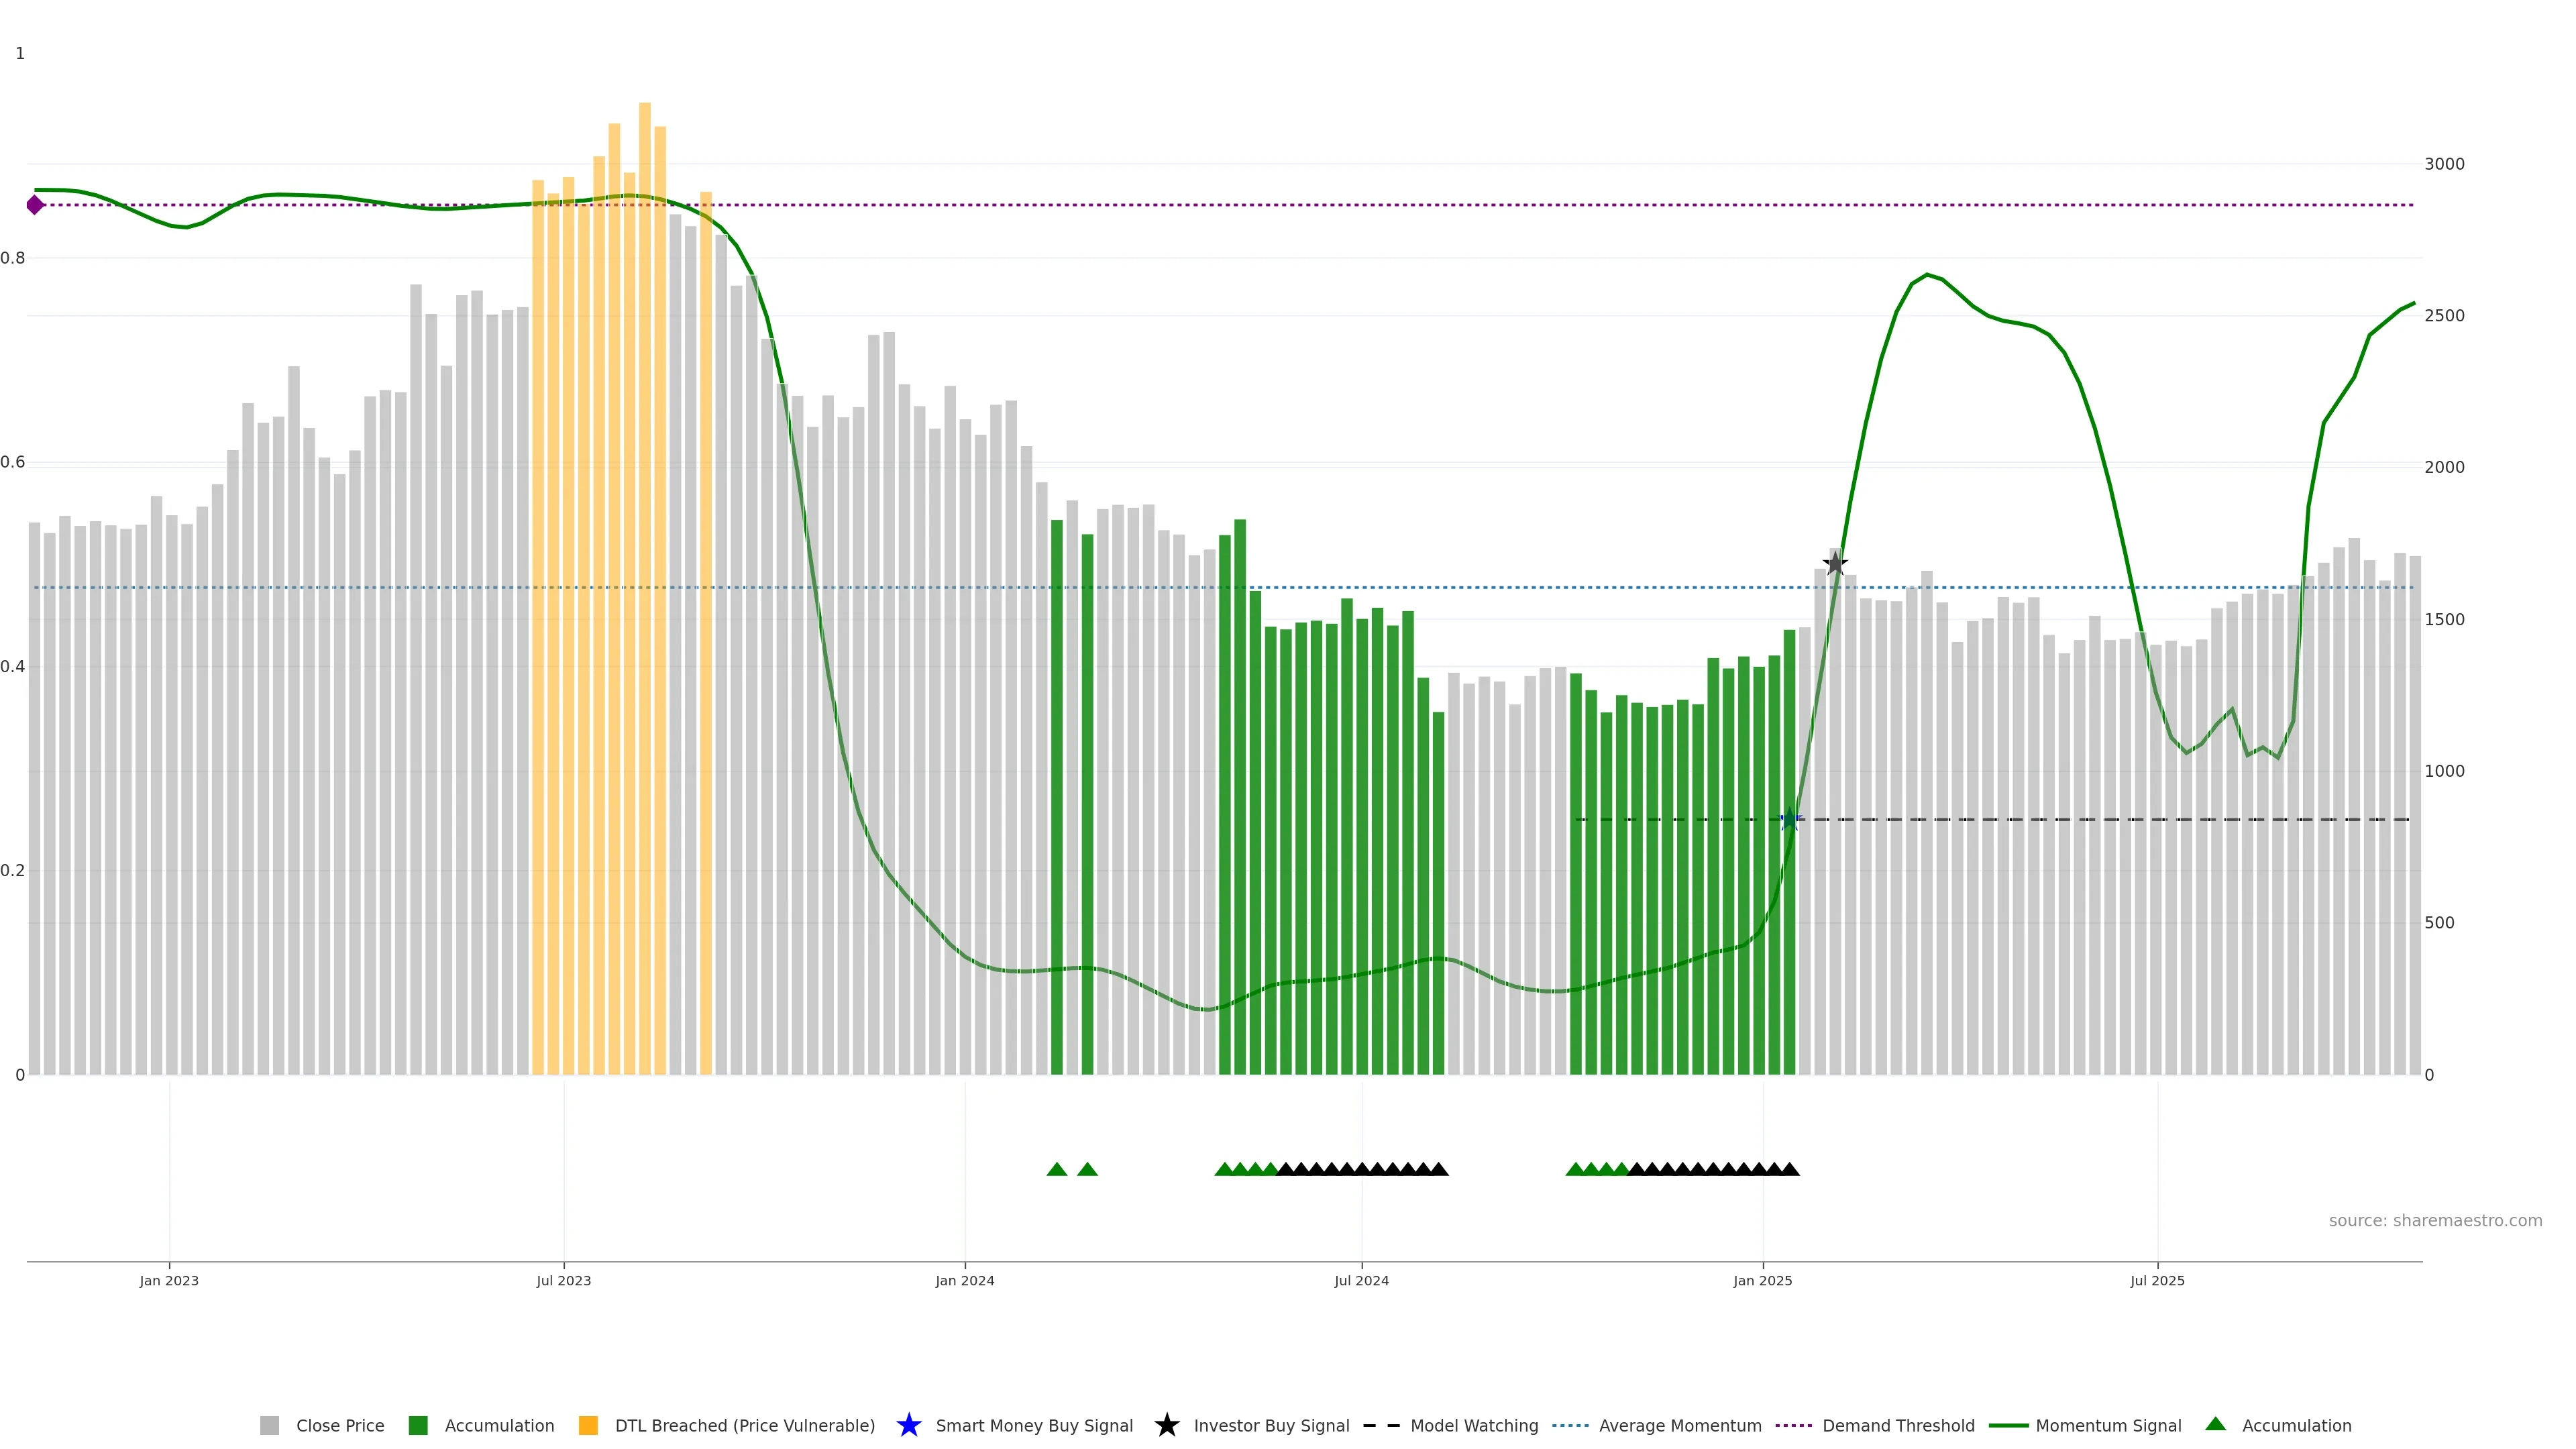Click the purple diamond Demand Threshold marker
This screenshot has height=1449, width=2576.
coord(35,205)
